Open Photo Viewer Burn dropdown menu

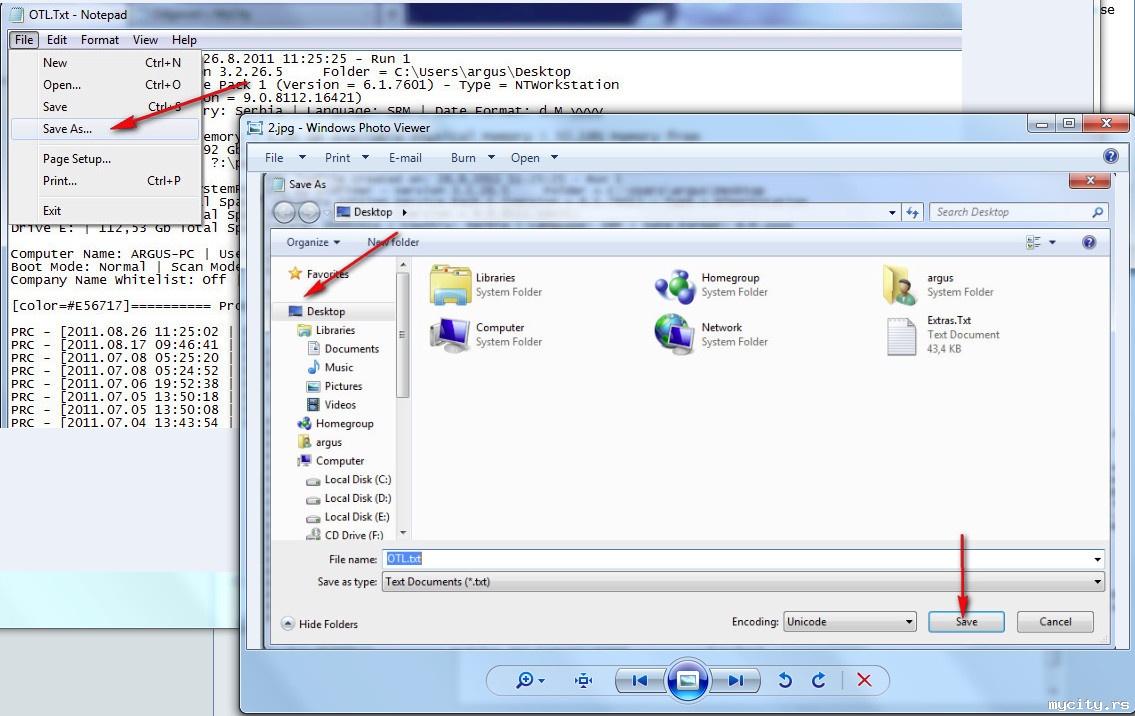point(472,158)
